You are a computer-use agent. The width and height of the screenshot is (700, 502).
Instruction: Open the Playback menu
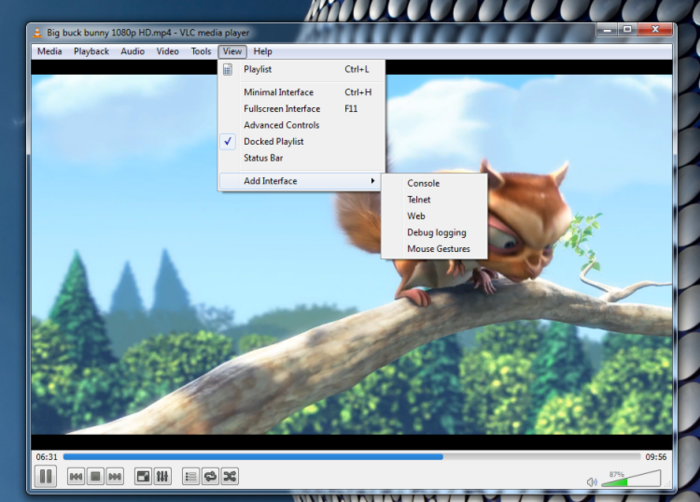coord(91,51)
